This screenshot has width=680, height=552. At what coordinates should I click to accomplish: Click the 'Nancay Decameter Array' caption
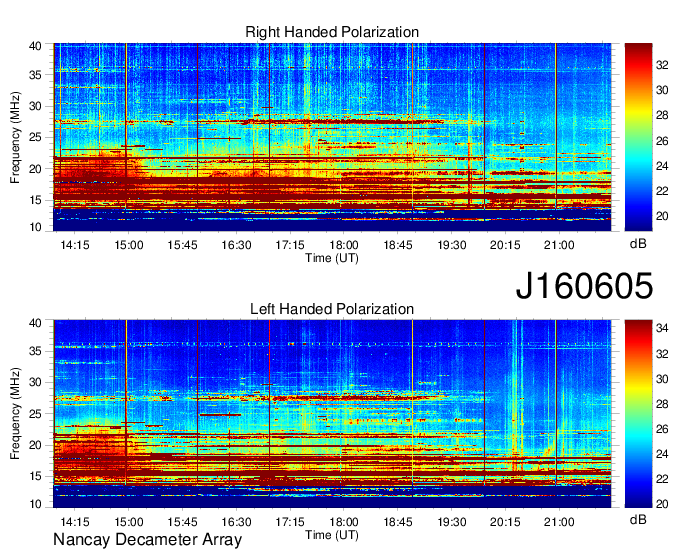pyautogui.click(x=147, y=540)
